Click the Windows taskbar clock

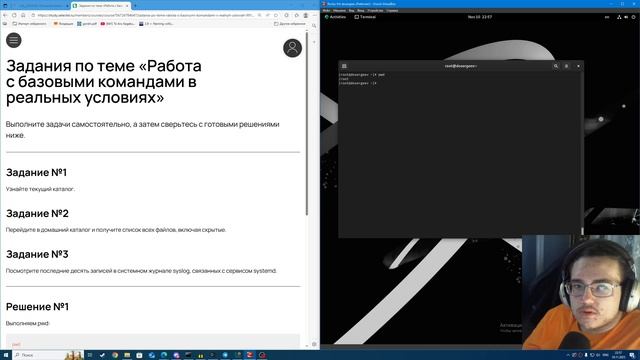(618, 355)
